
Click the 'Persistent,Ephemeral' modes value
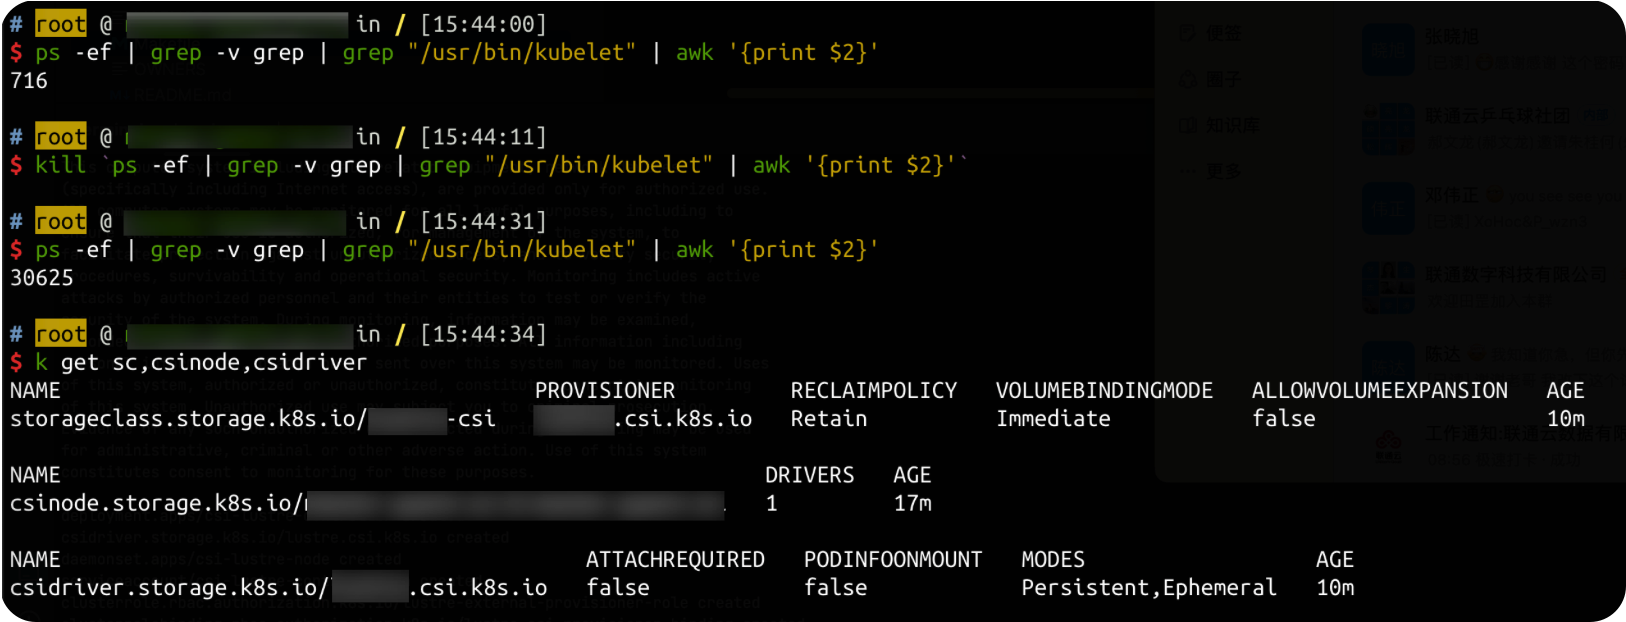coord(1148,588)
